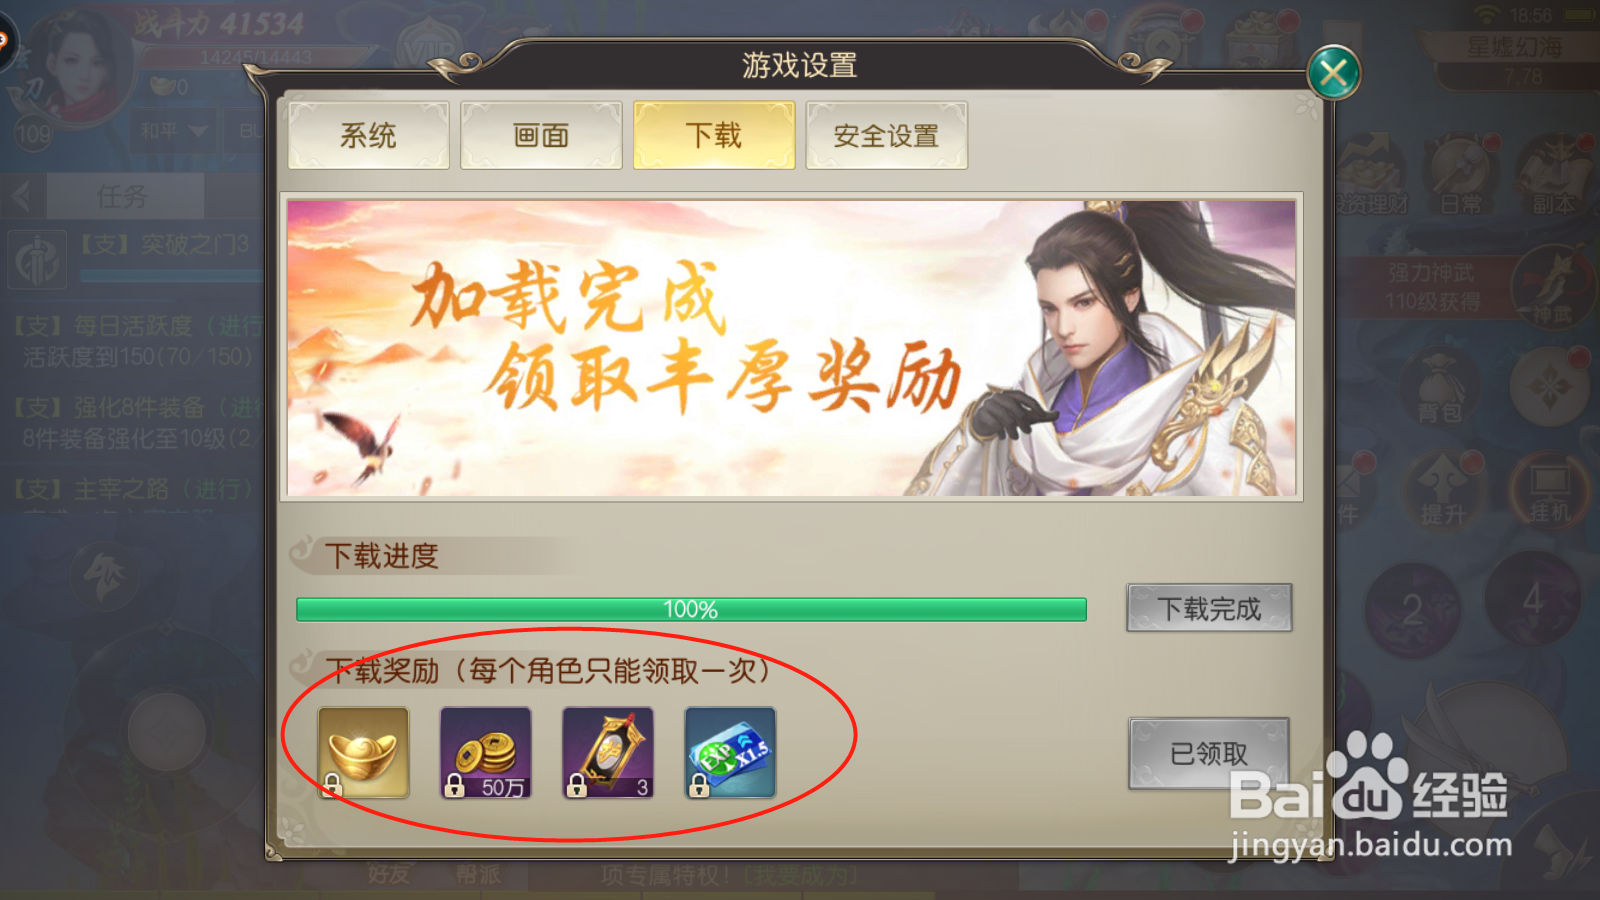This screenshot has width=1600, height=900.
Task: Click the green 100% download progress bar
Action: coord(691,609)
